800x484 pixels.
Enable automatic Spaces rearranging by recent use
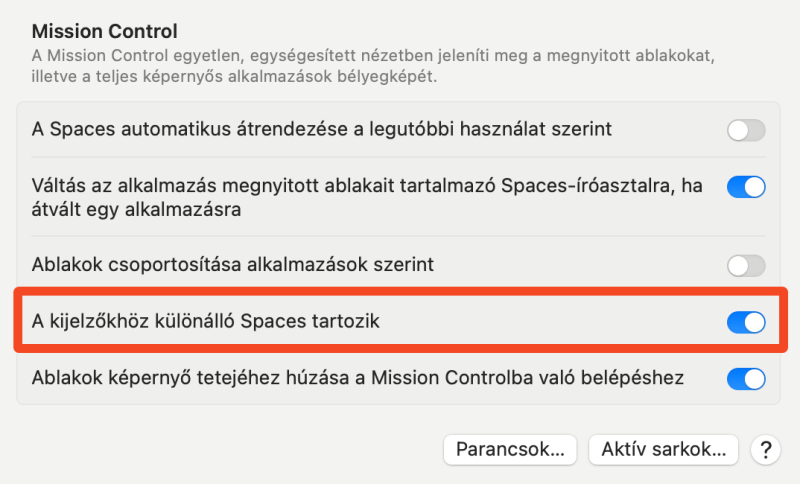pyautogui.click(x=746, y=130)
